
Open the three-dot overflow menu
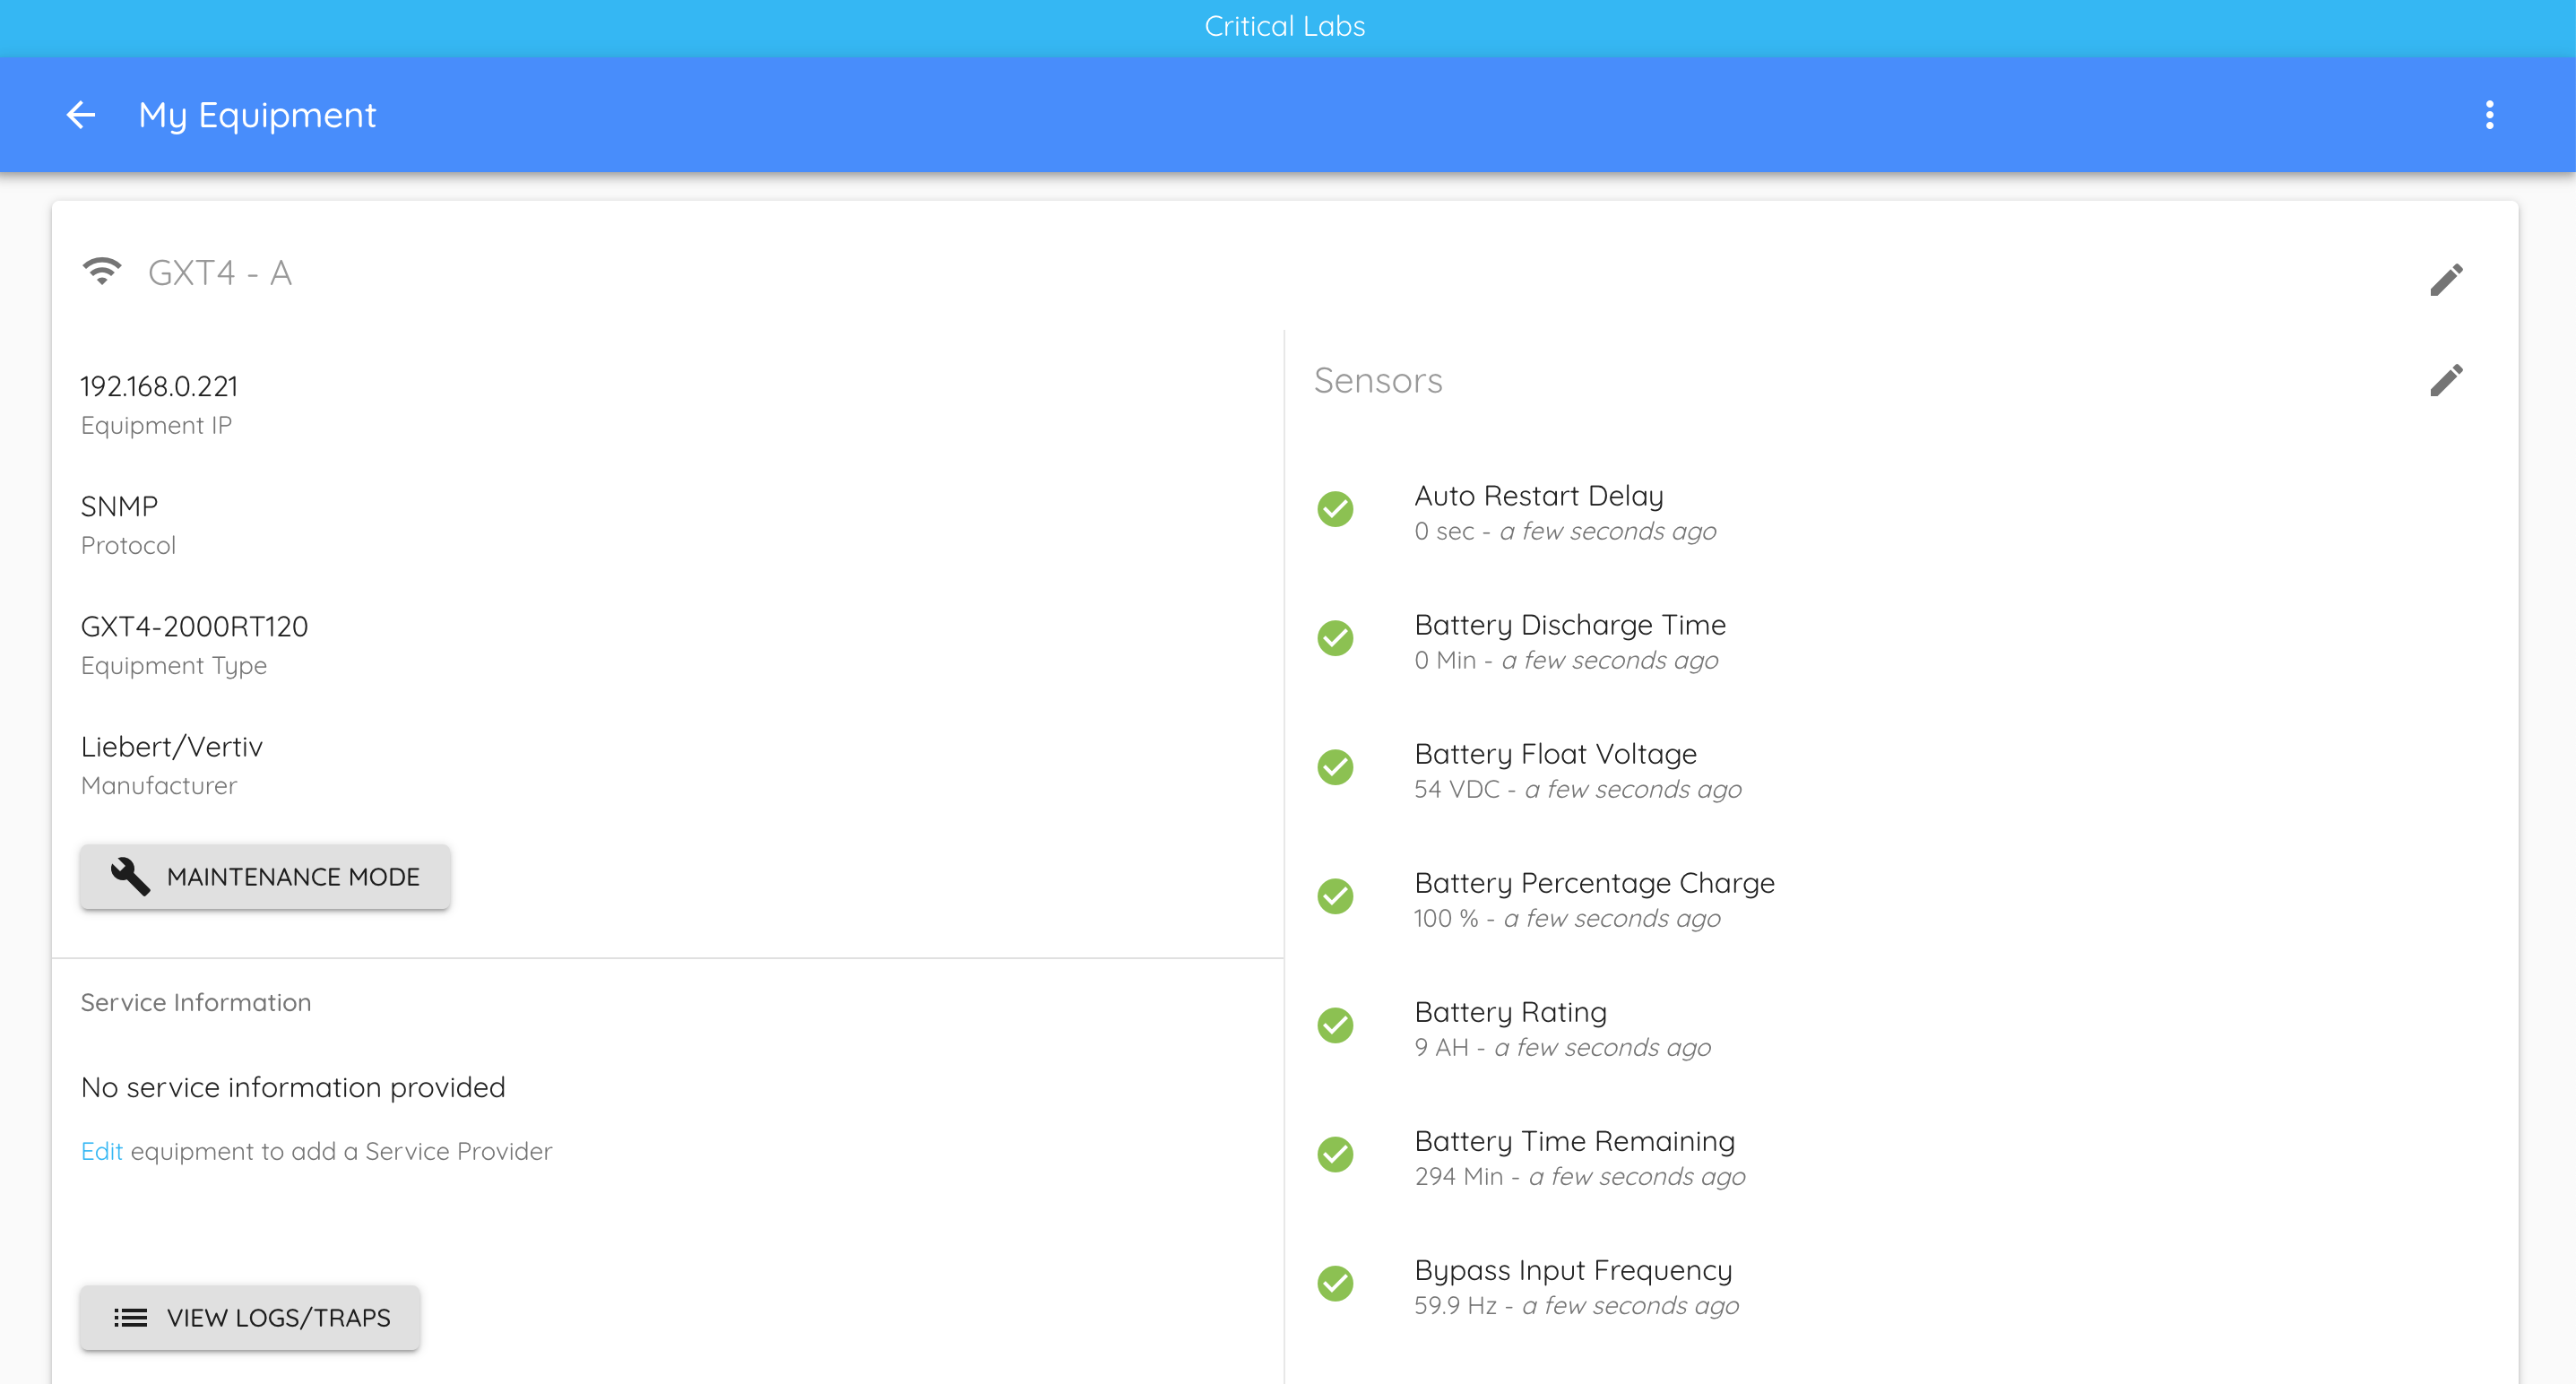coord(2489,115)
